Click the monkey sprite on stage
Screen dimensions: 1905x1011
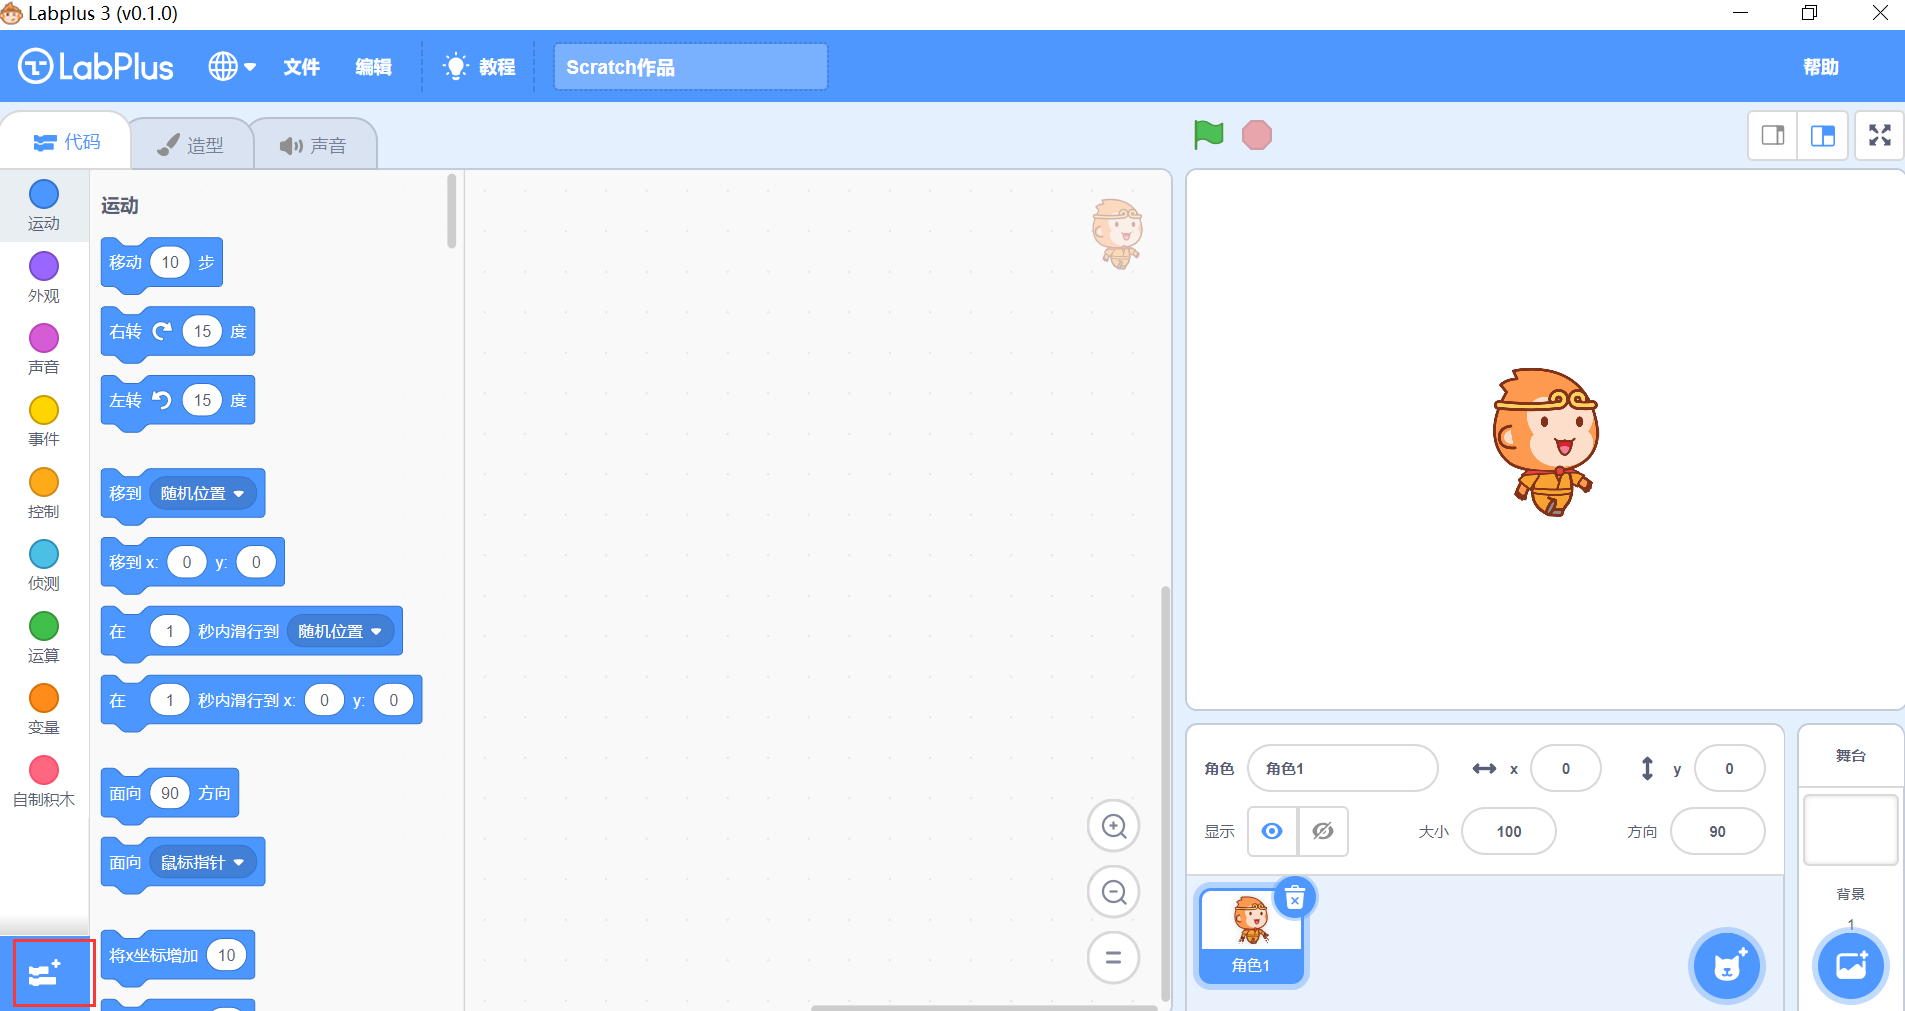pyautogui.click(x=1546, y=441)
